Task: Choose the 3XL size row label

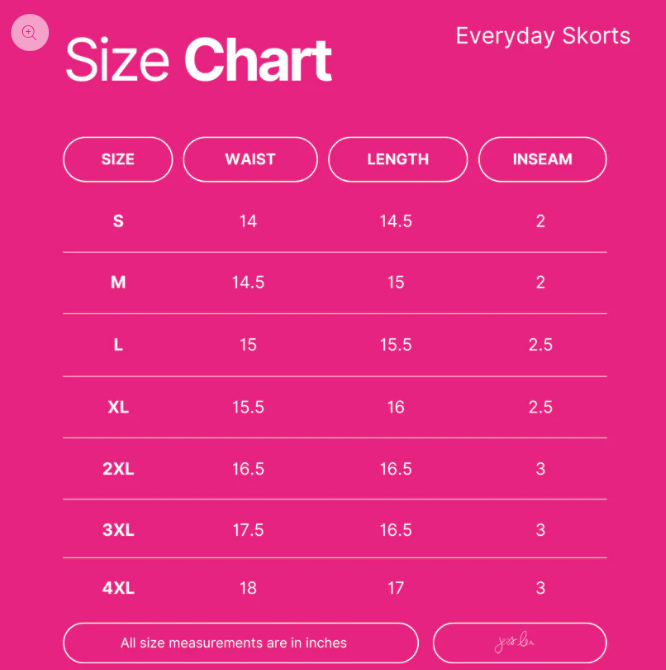Action: 118,530
